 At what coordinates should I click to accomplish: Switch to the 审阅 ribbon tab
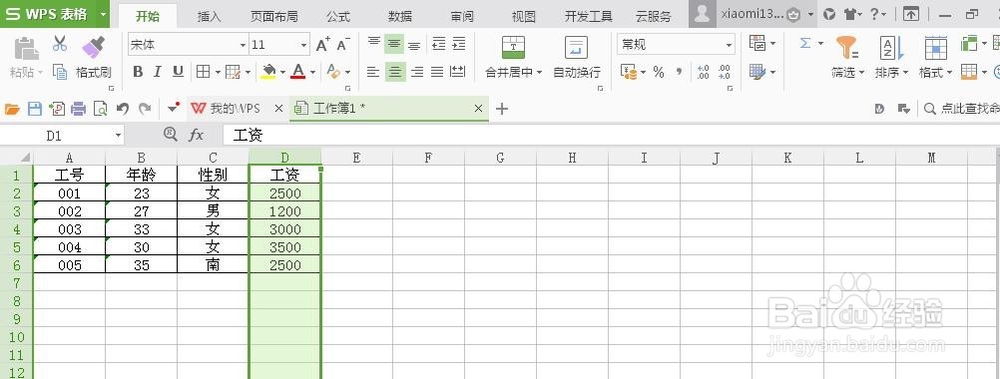click(462, 17)
